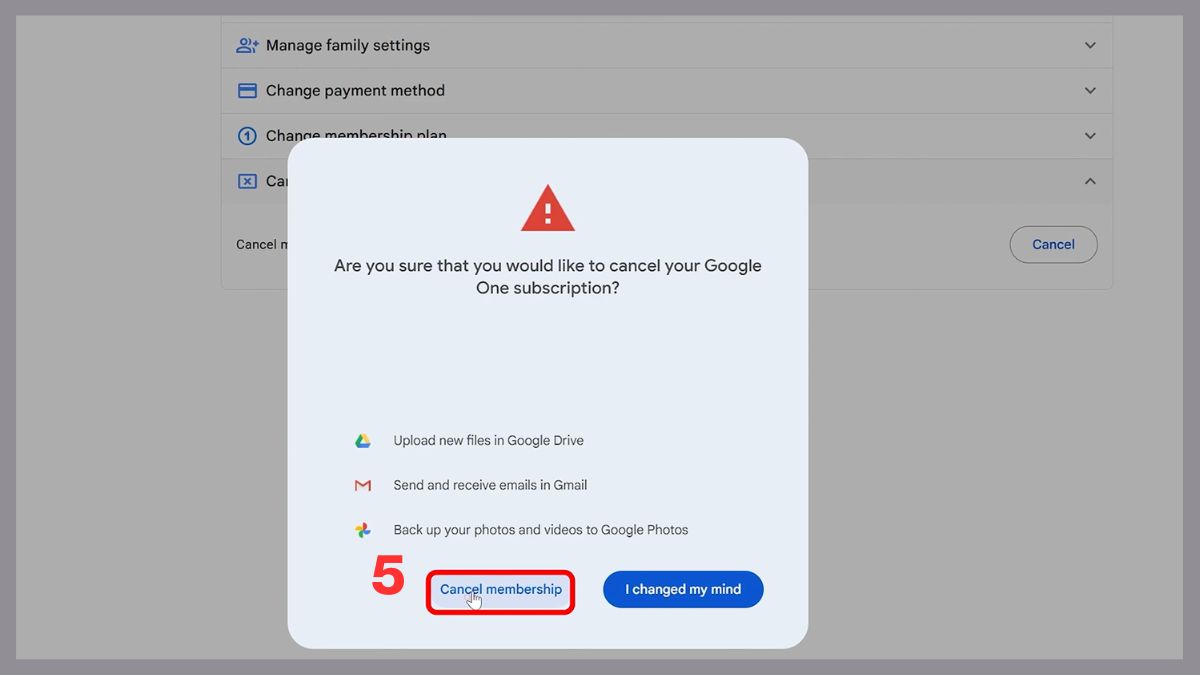Image resolution: width=1200 pixels, height=675 pixels.
Task: Click the Change membership plan circle icon
Action: click(x=247, y=136)
